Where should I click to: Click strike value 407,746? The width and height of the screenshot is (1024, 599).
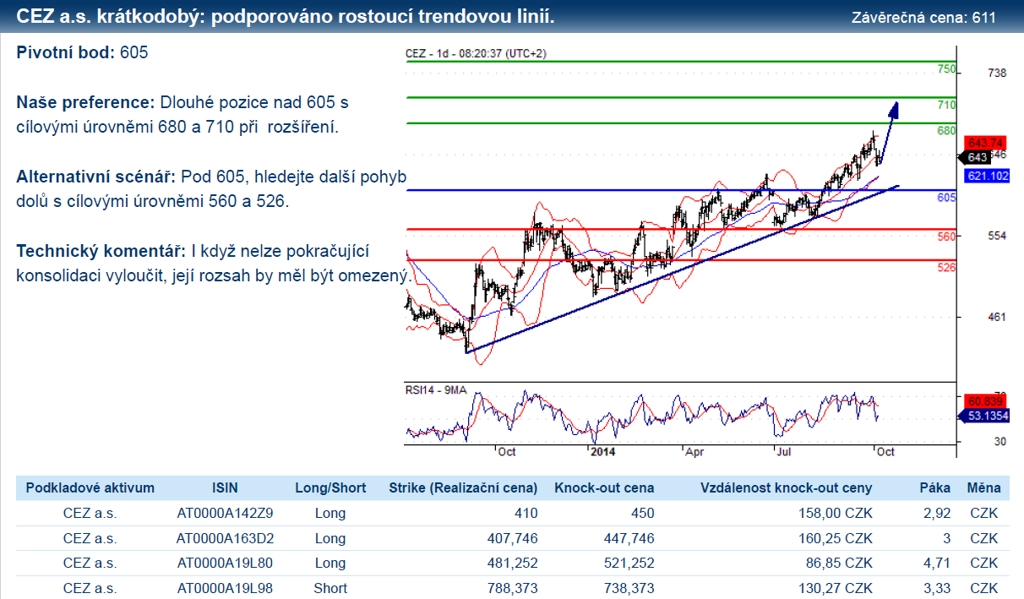click(x=513, y=539)
